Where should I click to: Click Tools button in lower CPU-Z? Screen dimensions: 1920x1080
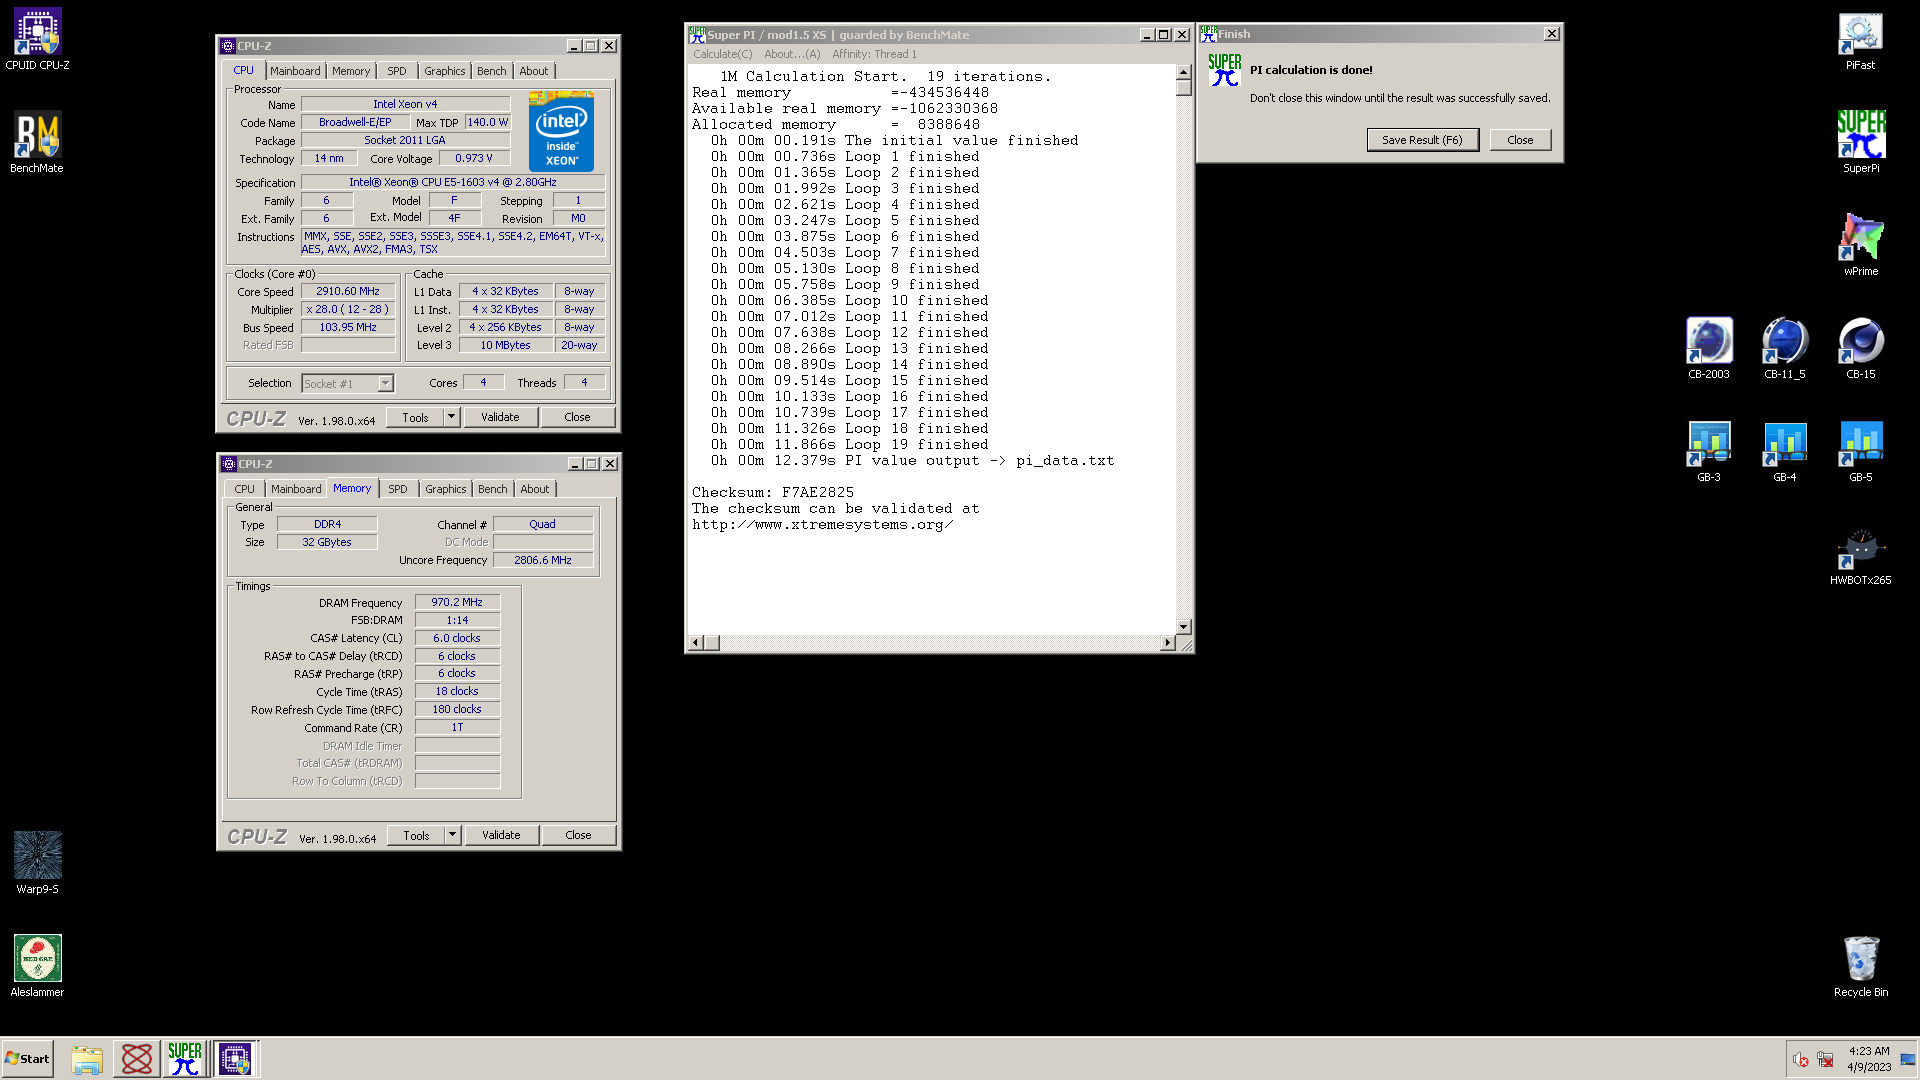coord(416,835)
